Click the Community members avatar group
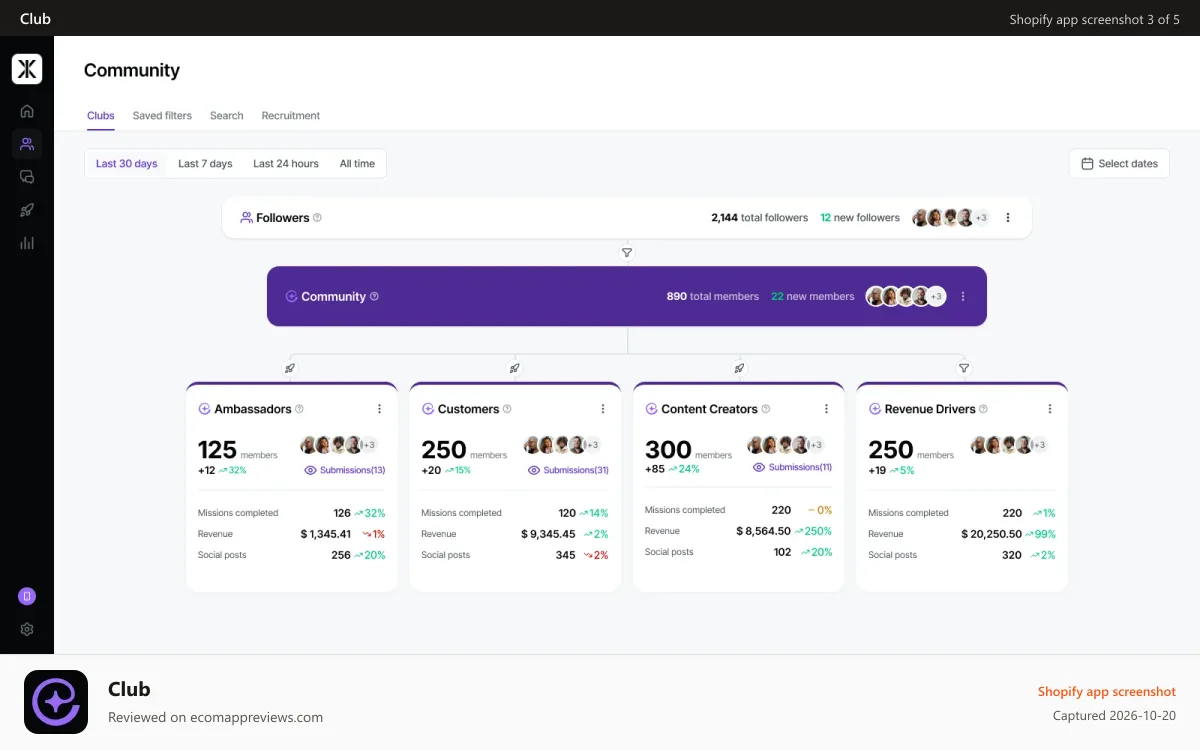Image resolution: width=1200 pixels, height=750 pixels. [x=906, y=296]
